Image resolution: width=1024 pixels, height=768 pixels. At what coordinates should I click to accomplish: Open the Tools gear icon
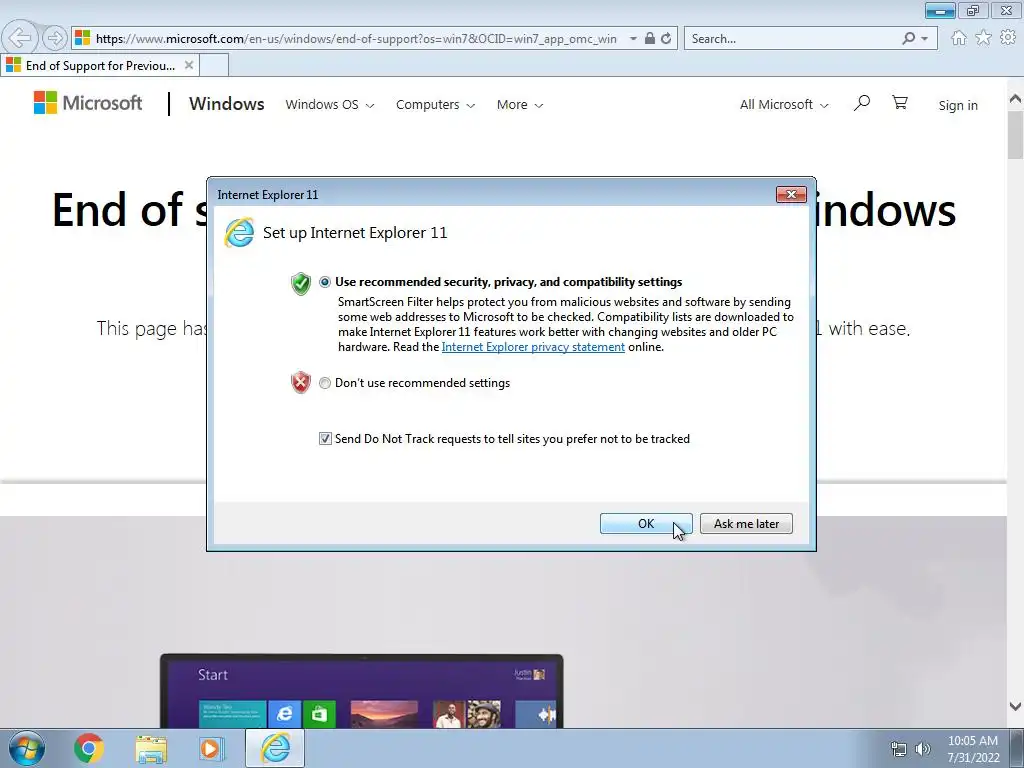coord(1008,38)
